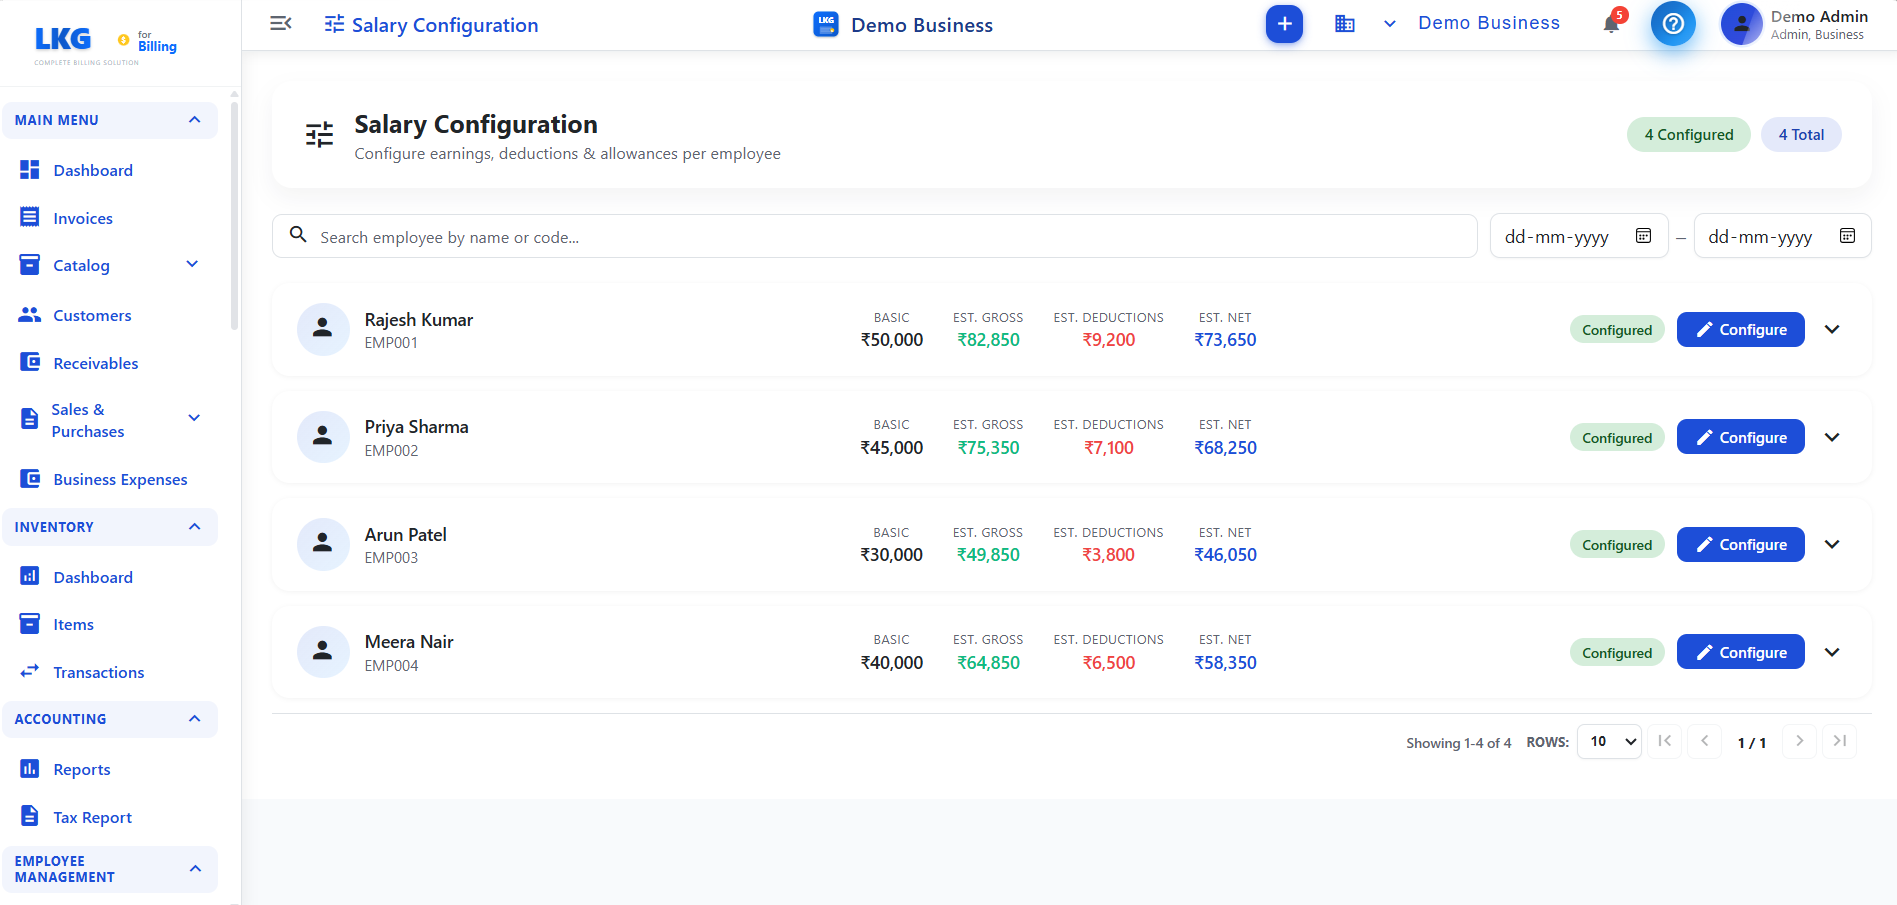Configure salary for Rajesh Kumar
Viewport: 1897px width, 905px height.
(x=1740, y=329)
